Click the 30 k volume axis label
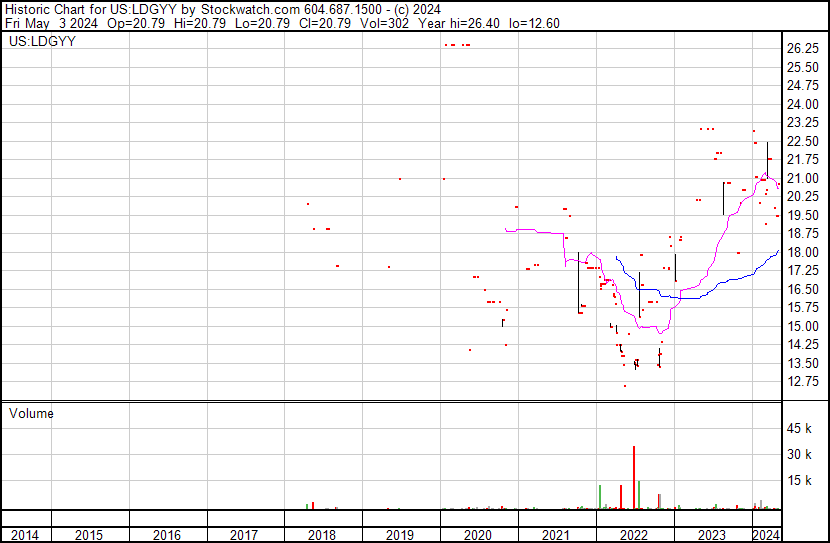Screen dimensions: 830x543 coord(801,455)
